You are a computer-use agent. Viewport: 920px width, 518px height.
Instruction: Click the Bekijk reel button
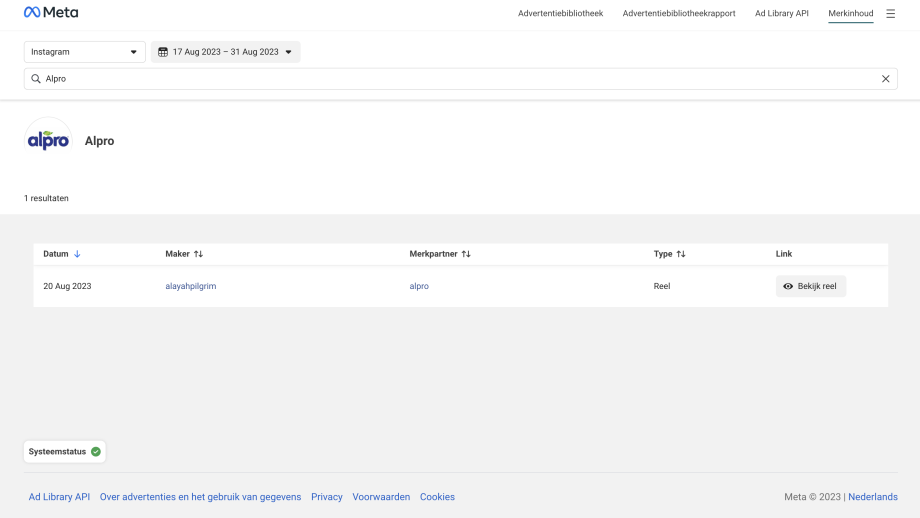(811, 286)
